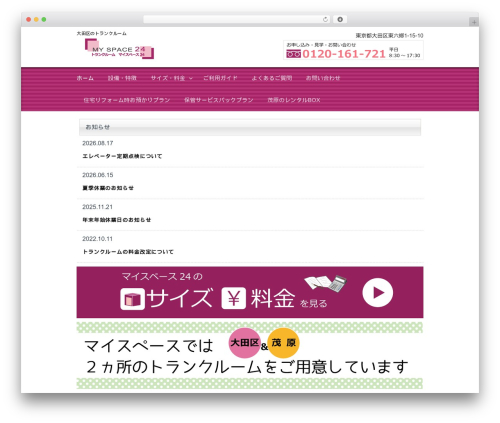Click the browser reload icon

tap(325, 20)
